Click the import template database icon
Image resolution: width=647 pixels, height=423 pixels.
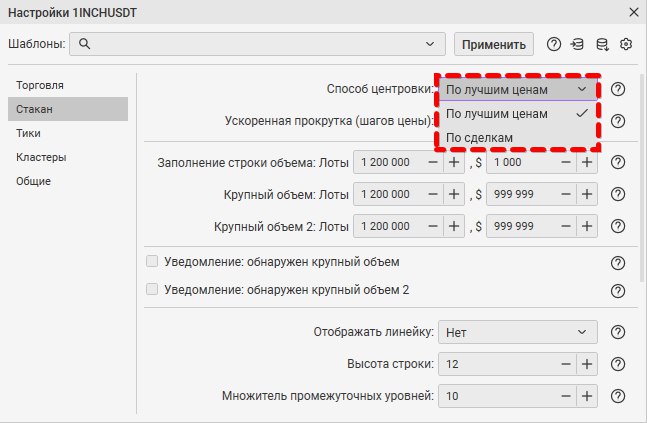coord(577,44)
